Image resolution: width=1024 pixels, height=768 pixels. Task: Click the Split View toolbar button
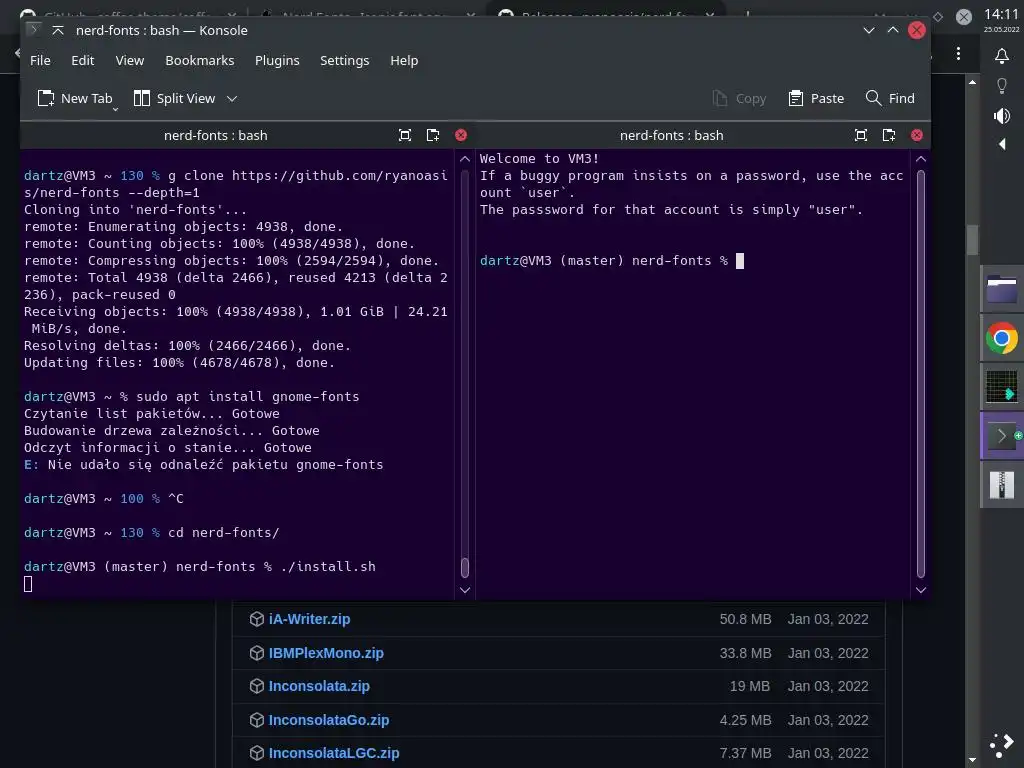[174, 98]
